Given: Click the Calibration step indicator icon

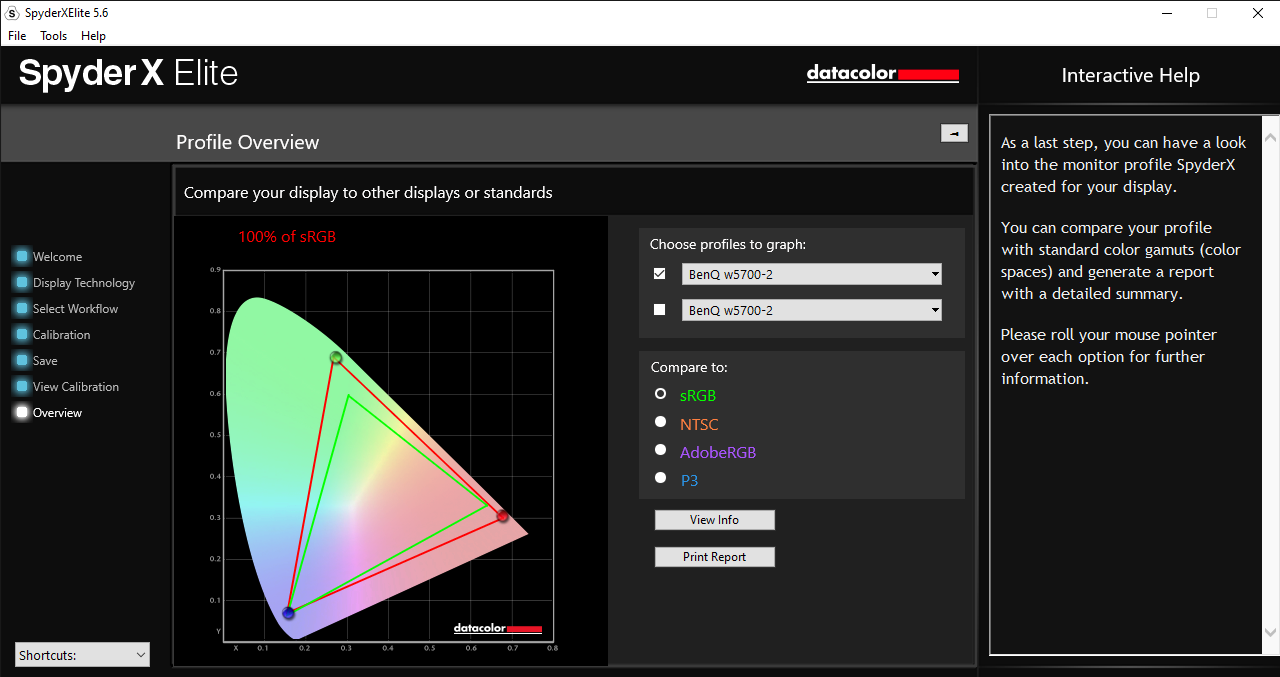Looking at the screenshot, I should click(22, 334).
